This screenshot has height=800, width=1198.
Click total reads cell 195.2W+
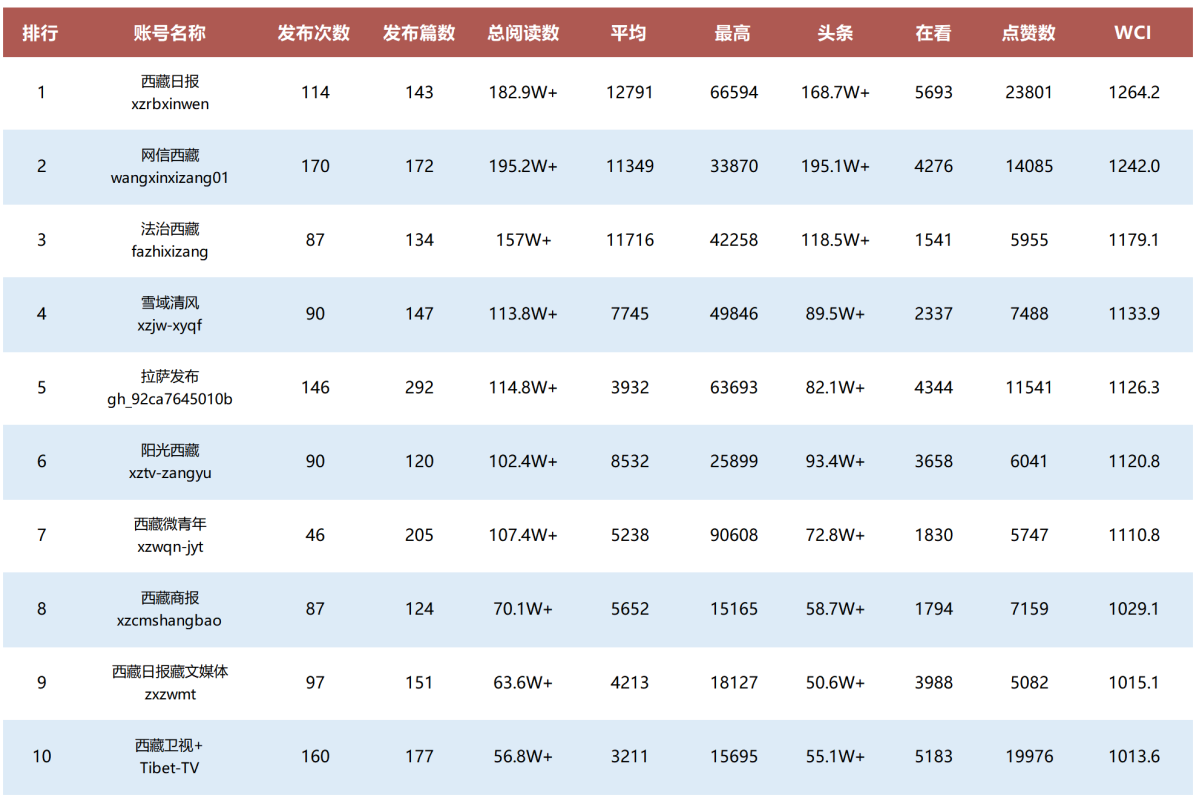(523, 167)
